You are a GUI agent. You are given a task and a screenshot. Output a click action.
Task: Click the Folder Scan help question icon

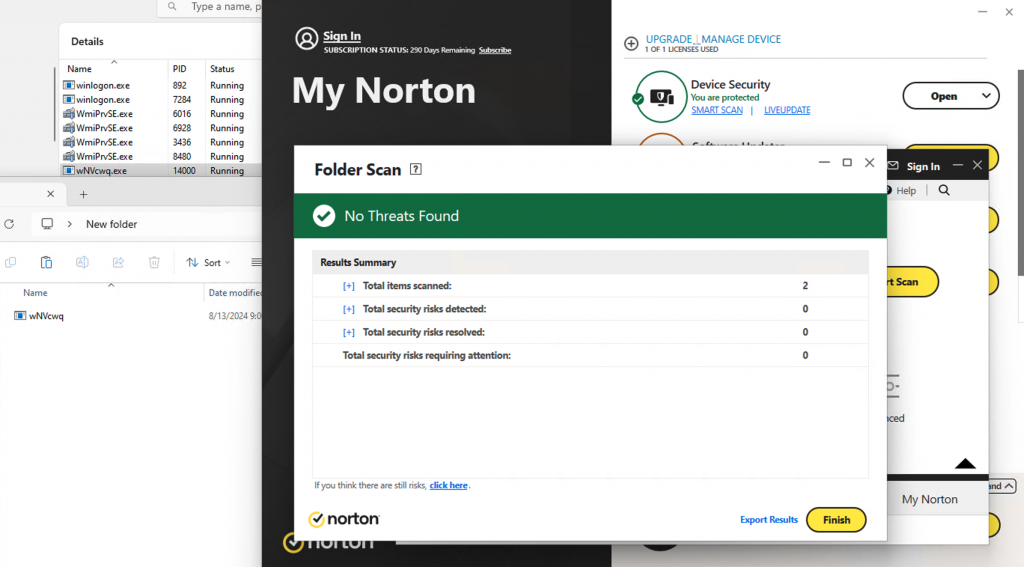(x=415, y=169)
